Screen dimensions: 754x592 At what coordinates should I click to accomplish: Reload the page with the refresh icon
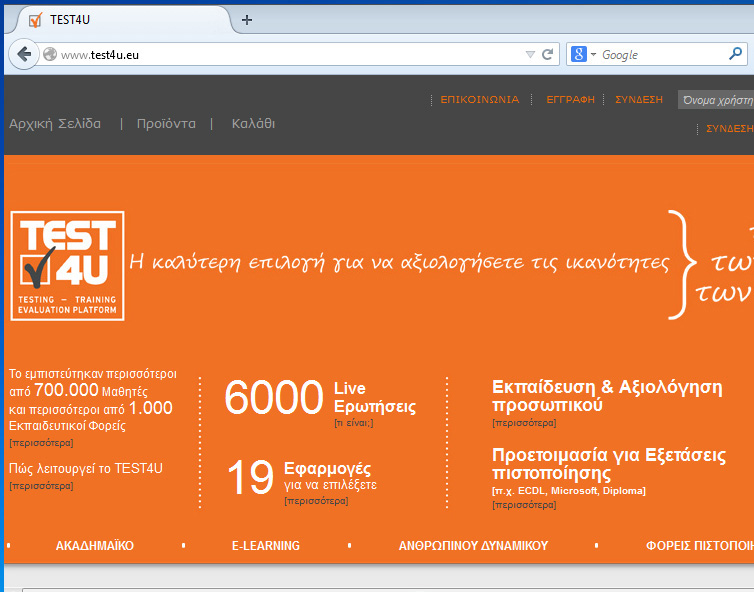click(x=547, y=54)
